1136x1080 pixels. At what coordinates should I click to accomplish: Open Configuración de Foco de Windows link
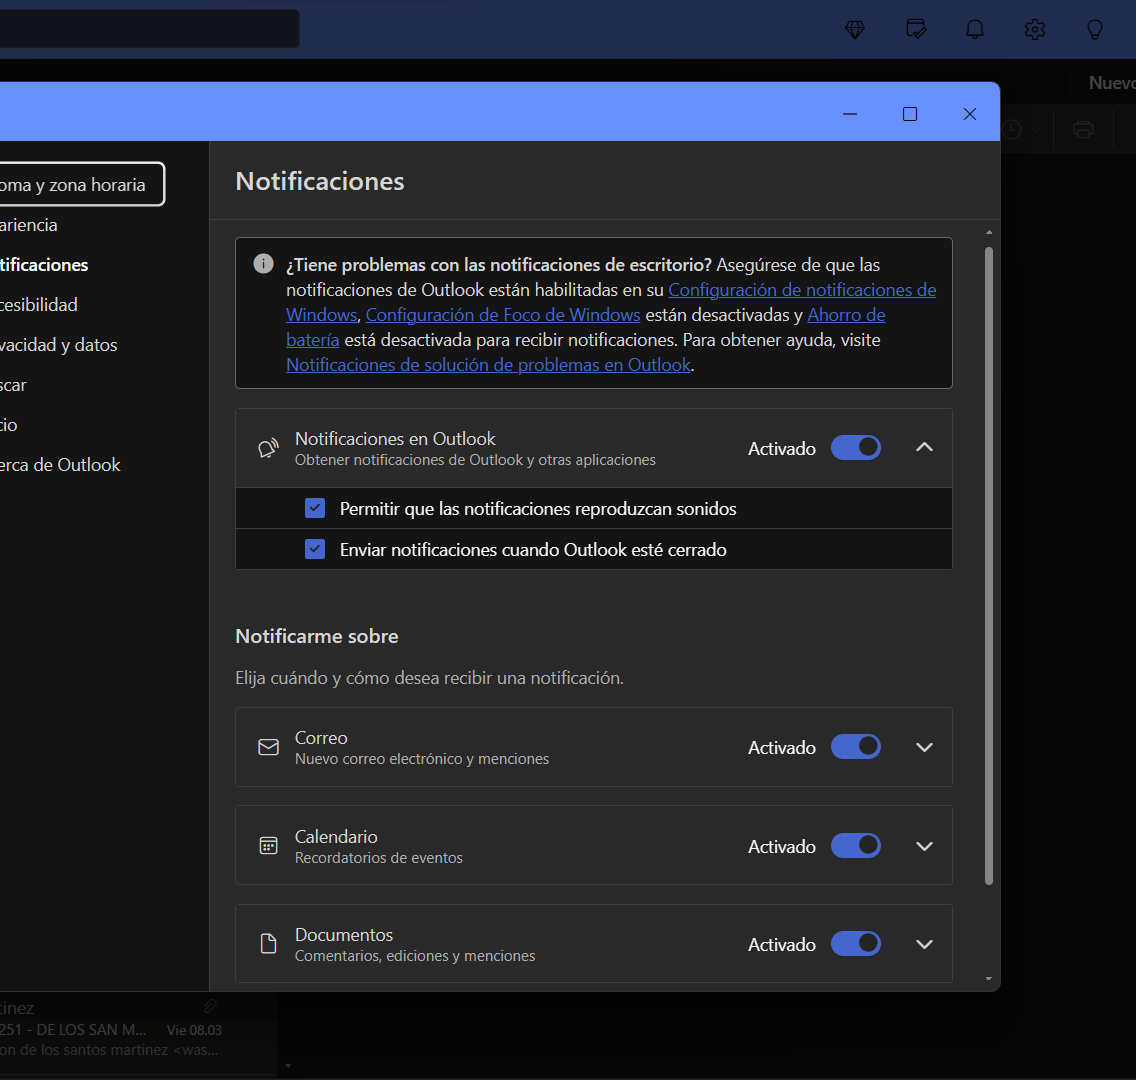pos(503,315)
